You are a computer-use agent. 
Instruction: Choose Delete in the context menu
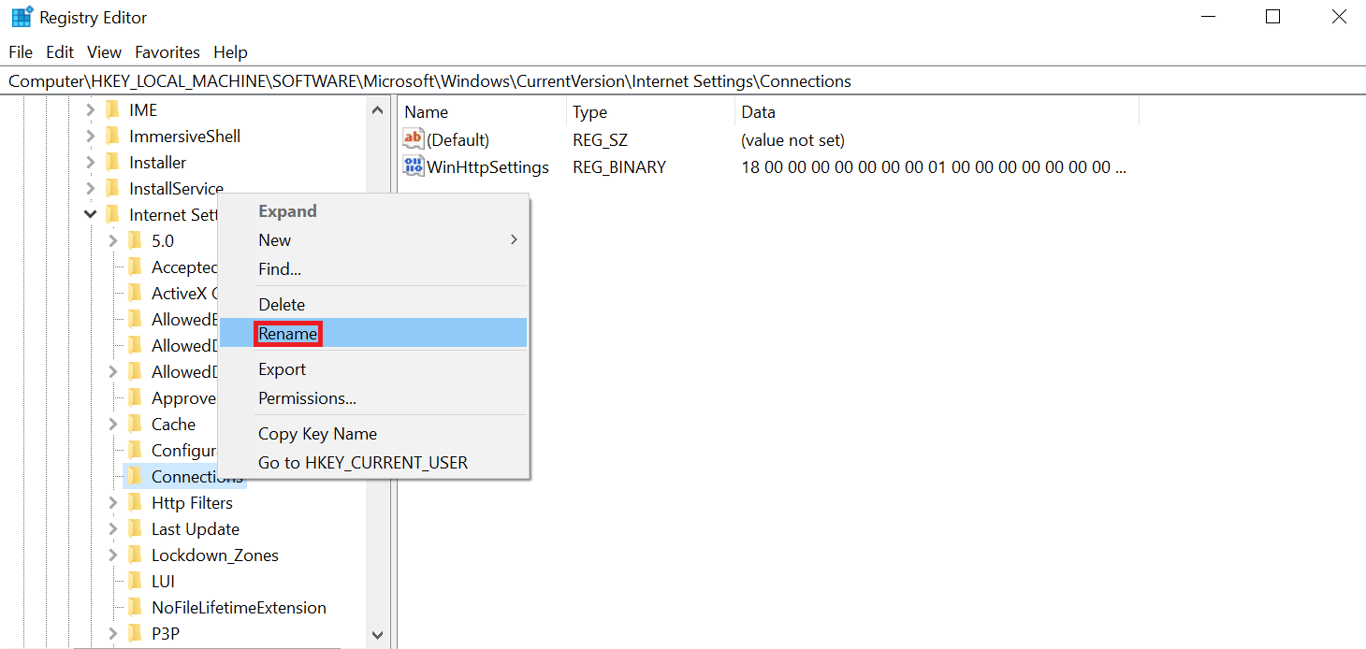[x=281, y=304]
